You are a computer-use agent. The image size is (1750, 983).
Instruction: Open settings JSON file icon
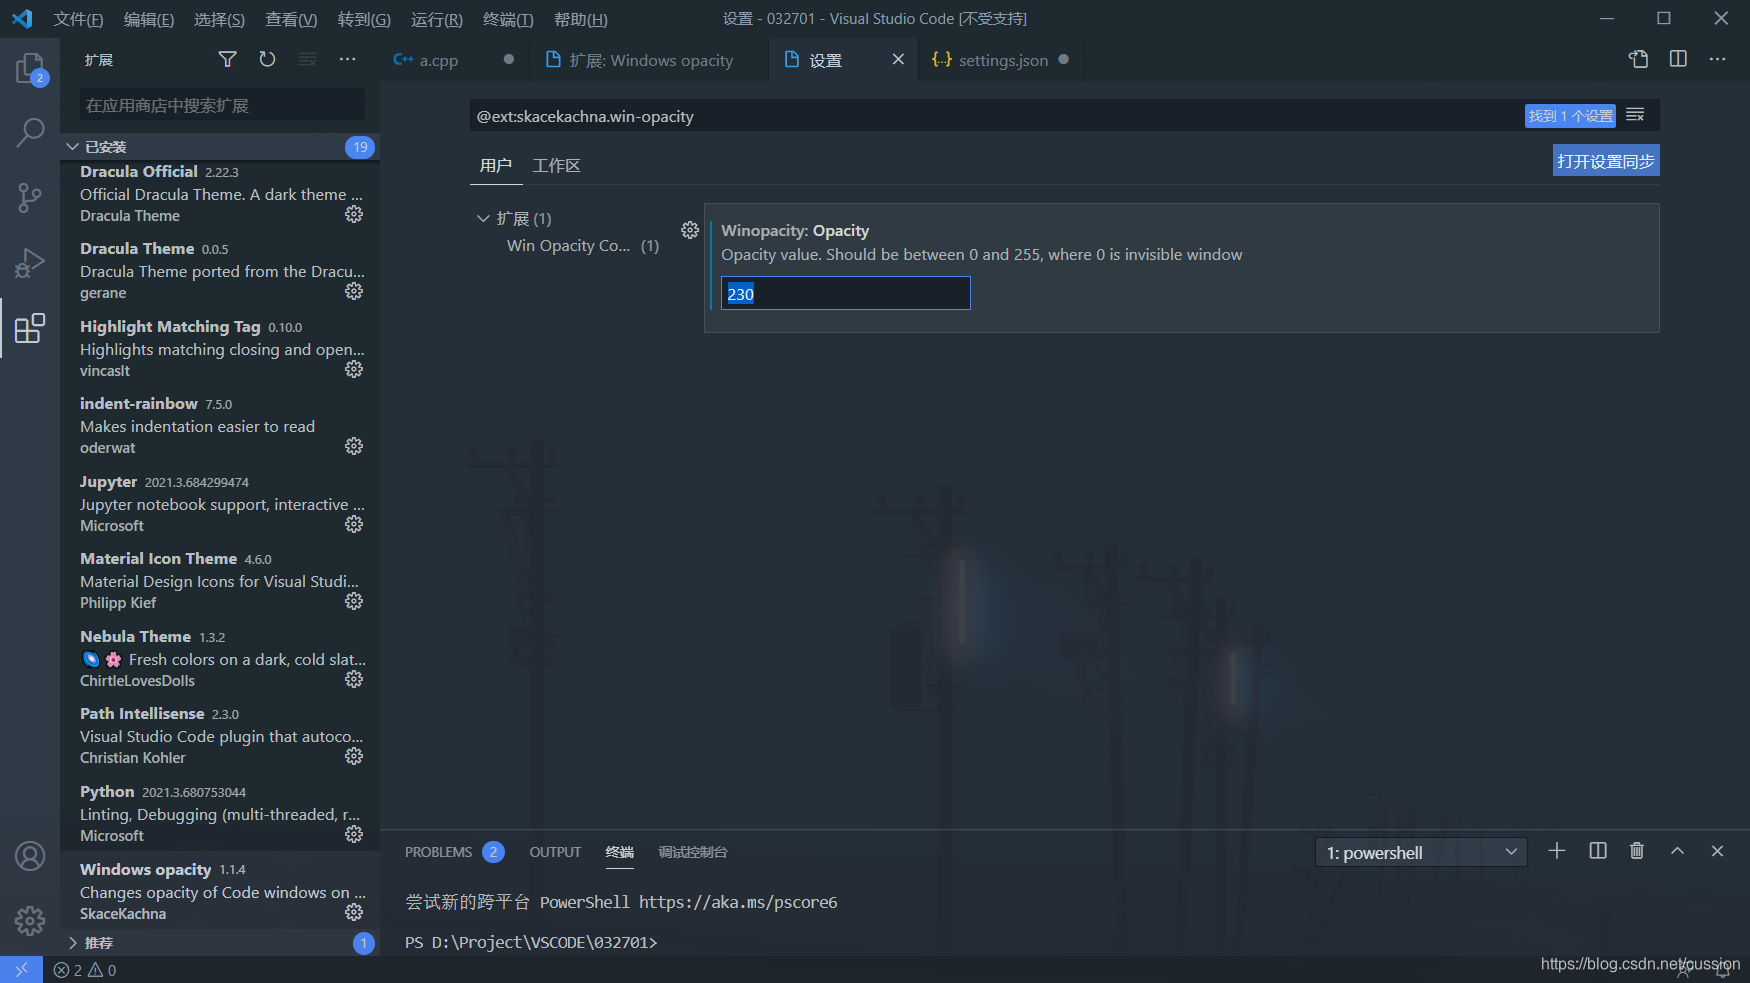(1638, 59)
